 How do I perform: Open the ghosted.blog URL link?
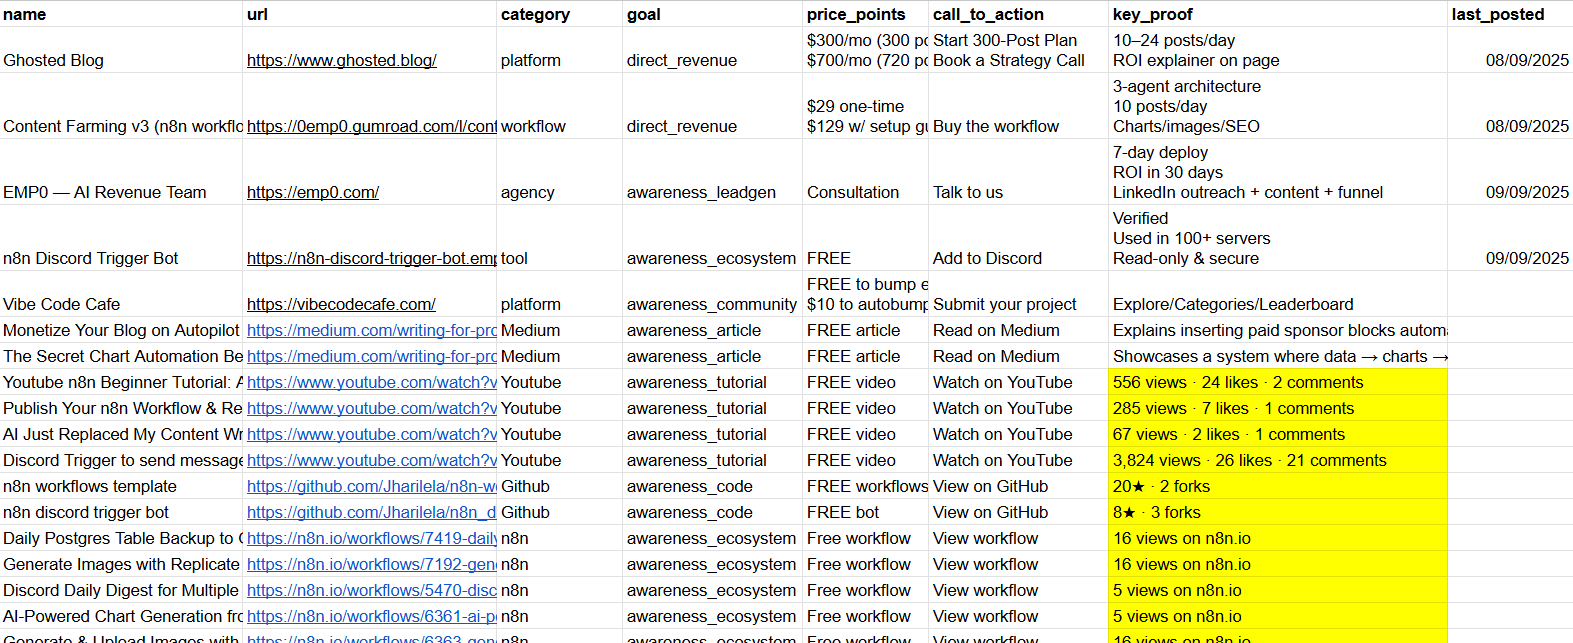[341, 60]
